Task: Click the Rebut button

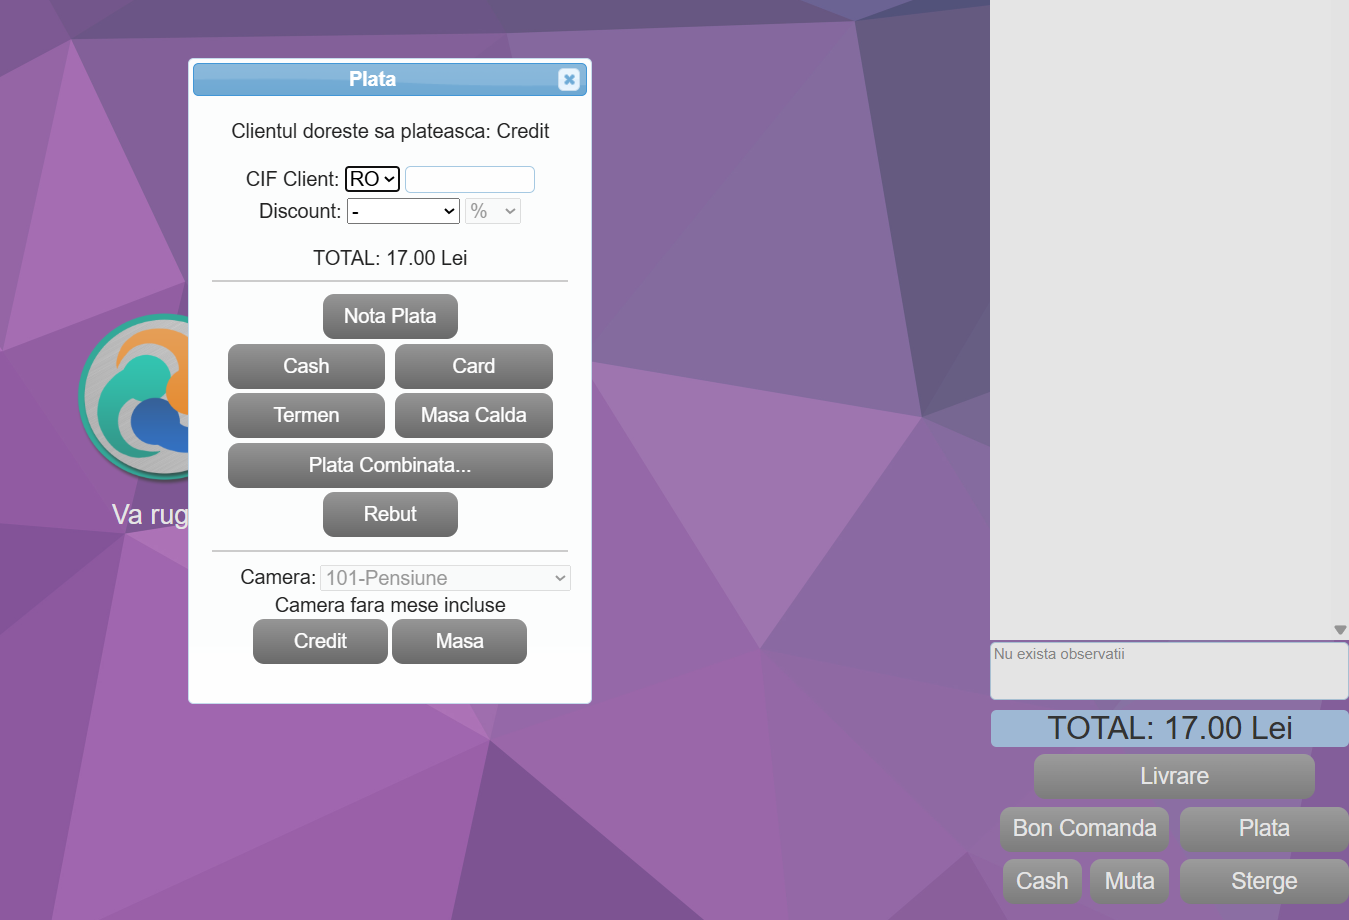Action: 390,514
